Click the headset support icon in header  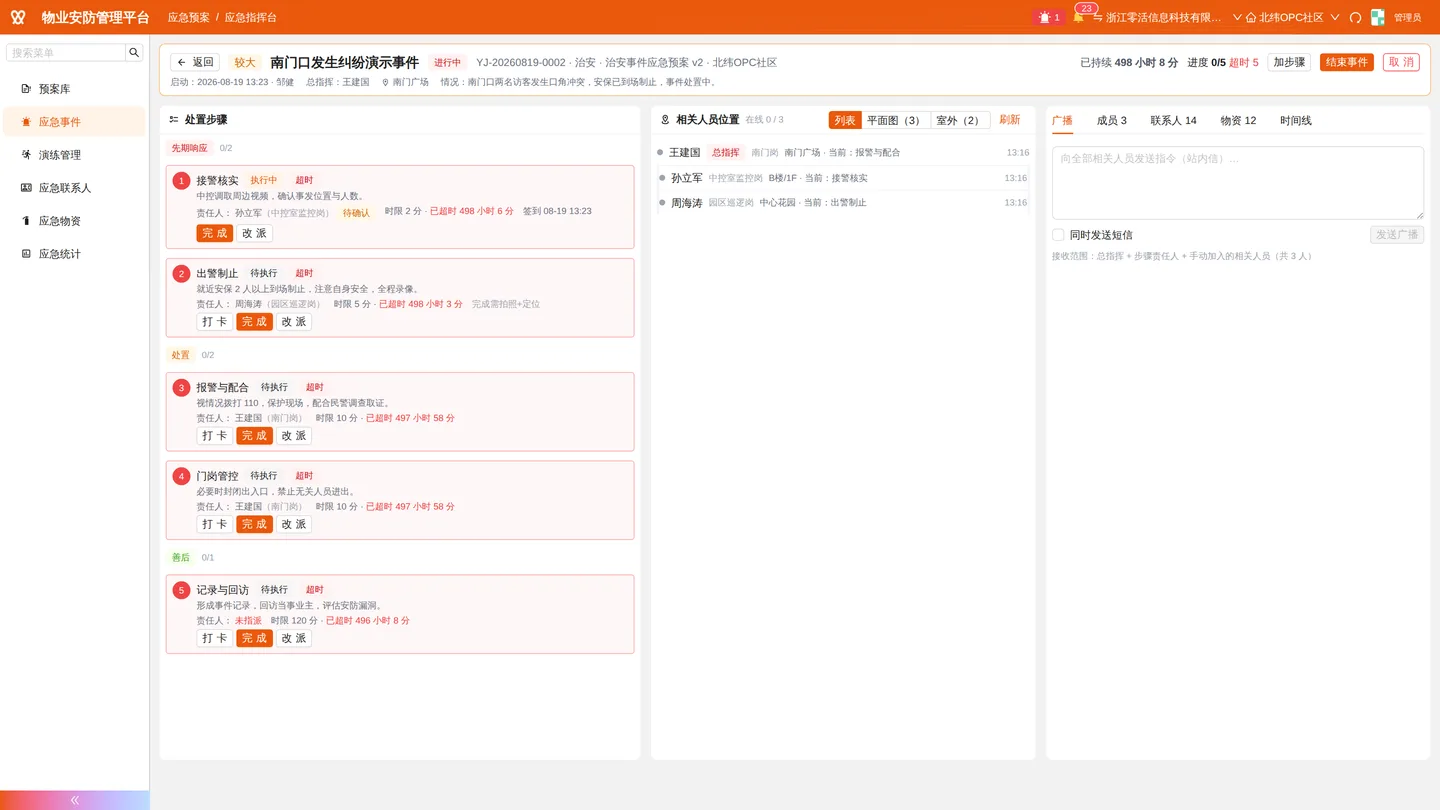[1356, 17]
